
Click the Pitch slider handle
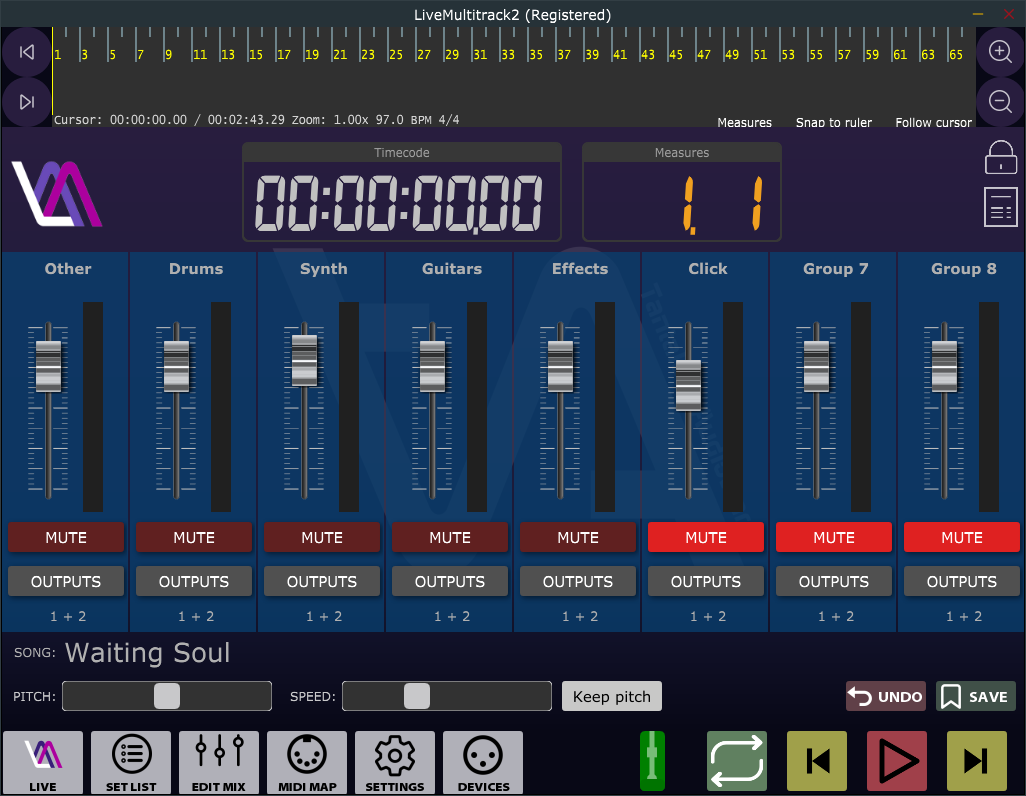pos(167,696)
